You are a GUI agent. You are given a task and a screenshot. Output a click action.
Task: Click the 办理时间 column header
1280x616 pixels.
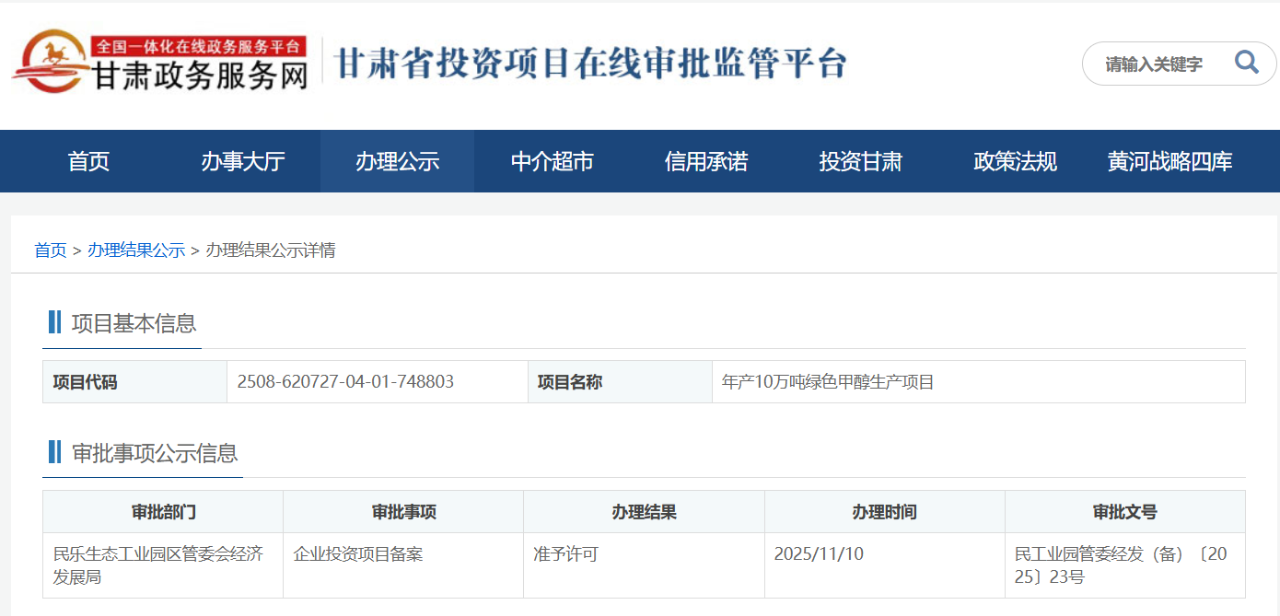884,512
